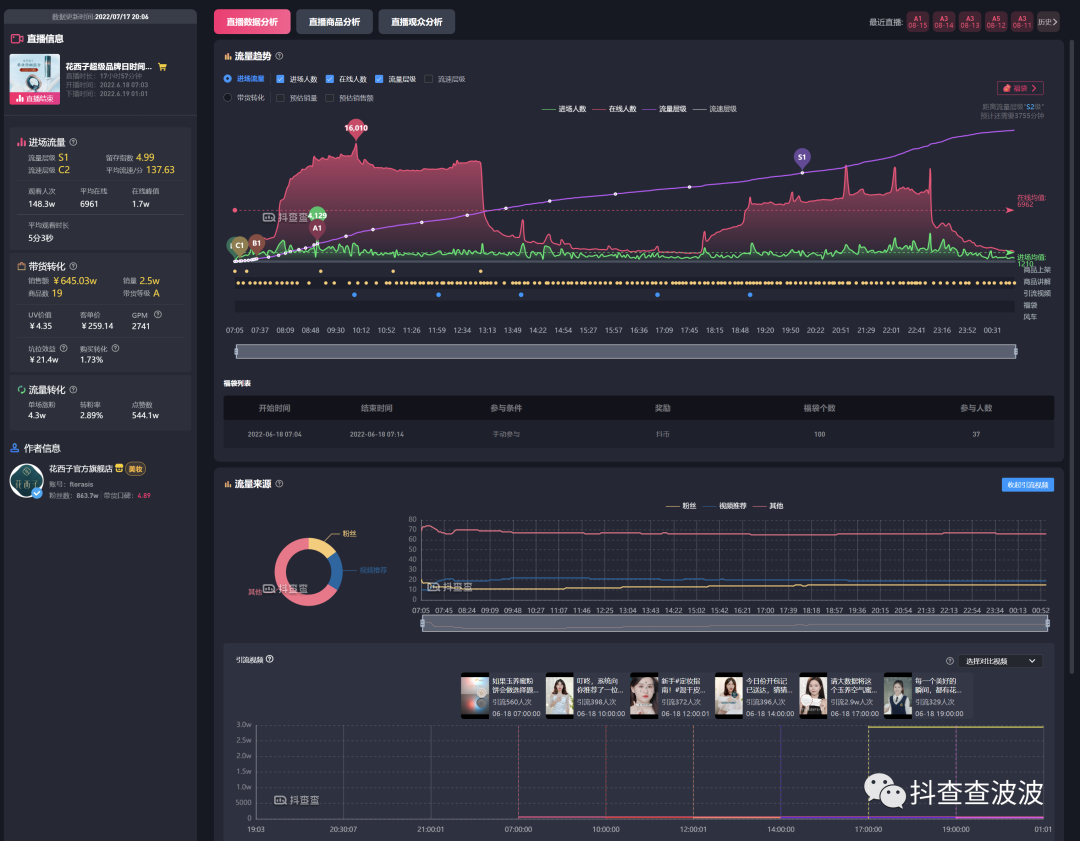This screenshot has width=1080, height=841.
Task: Select the 进场流量 radio button
Action: point(227,79)
